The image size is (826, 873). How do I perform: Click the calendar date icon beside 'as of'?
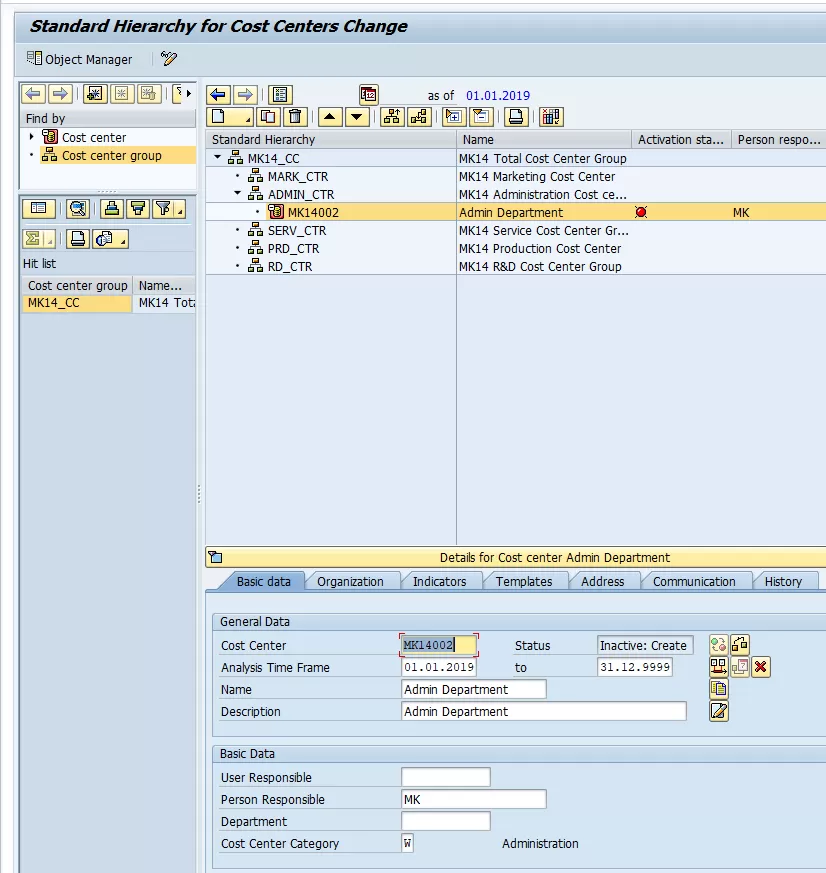(x=369, y=95)
